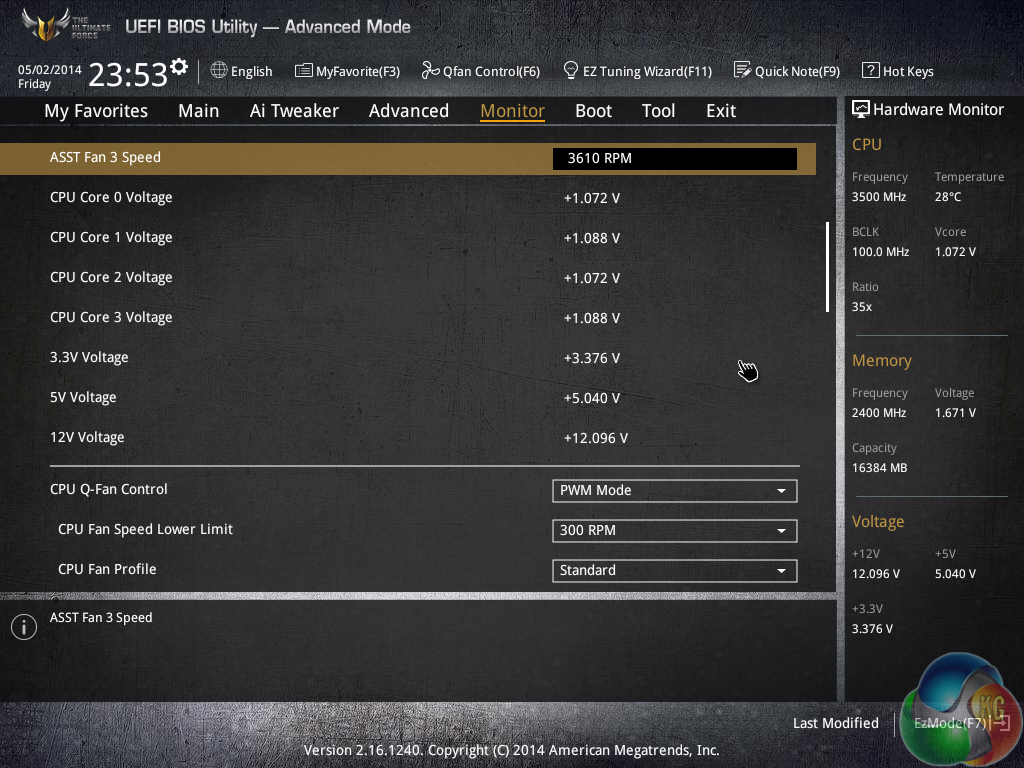The width and height of the screenshot is (1024, 768).
Task: Click the Hardware Monitor panel icon
Action: [x=860, y=109]
